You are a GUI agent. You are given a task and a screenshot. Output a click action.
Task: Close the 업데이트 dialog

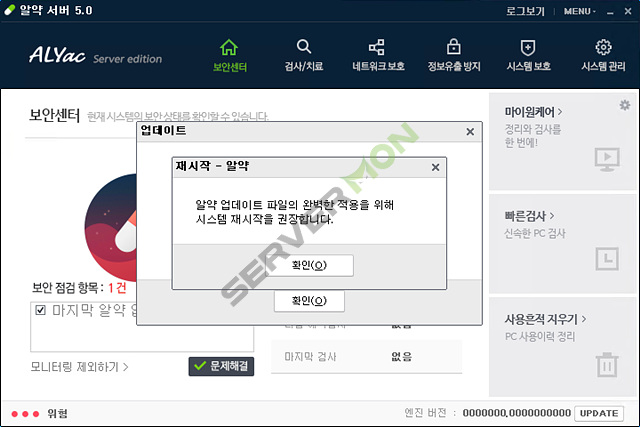click(x=470, y=131)
